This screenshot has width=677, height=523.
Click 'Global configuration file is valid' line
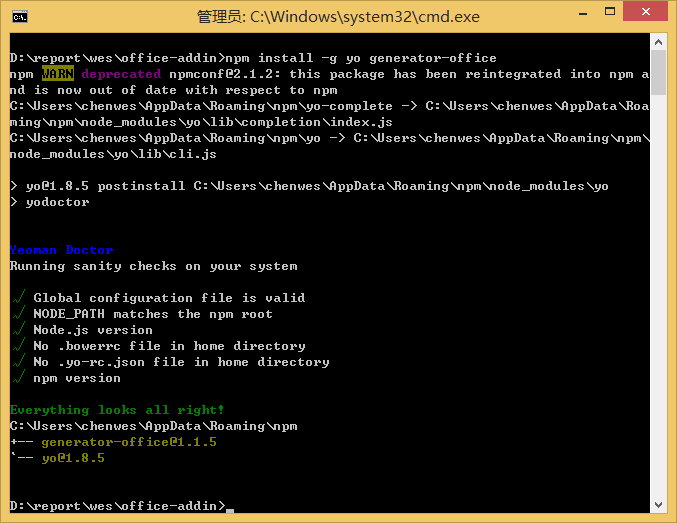pos(169,298)
